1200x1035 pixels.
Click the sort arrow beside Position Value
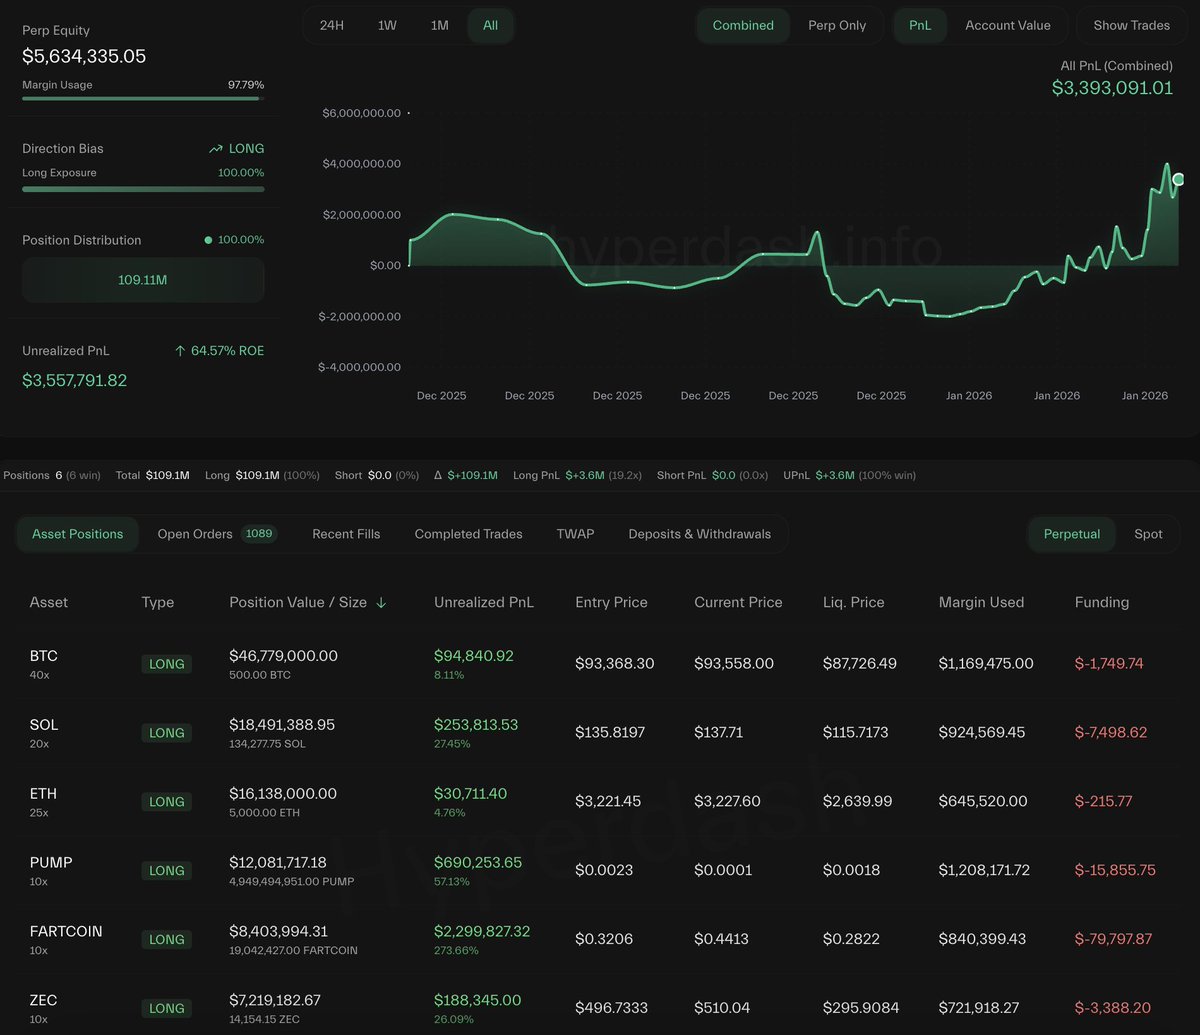381,603
